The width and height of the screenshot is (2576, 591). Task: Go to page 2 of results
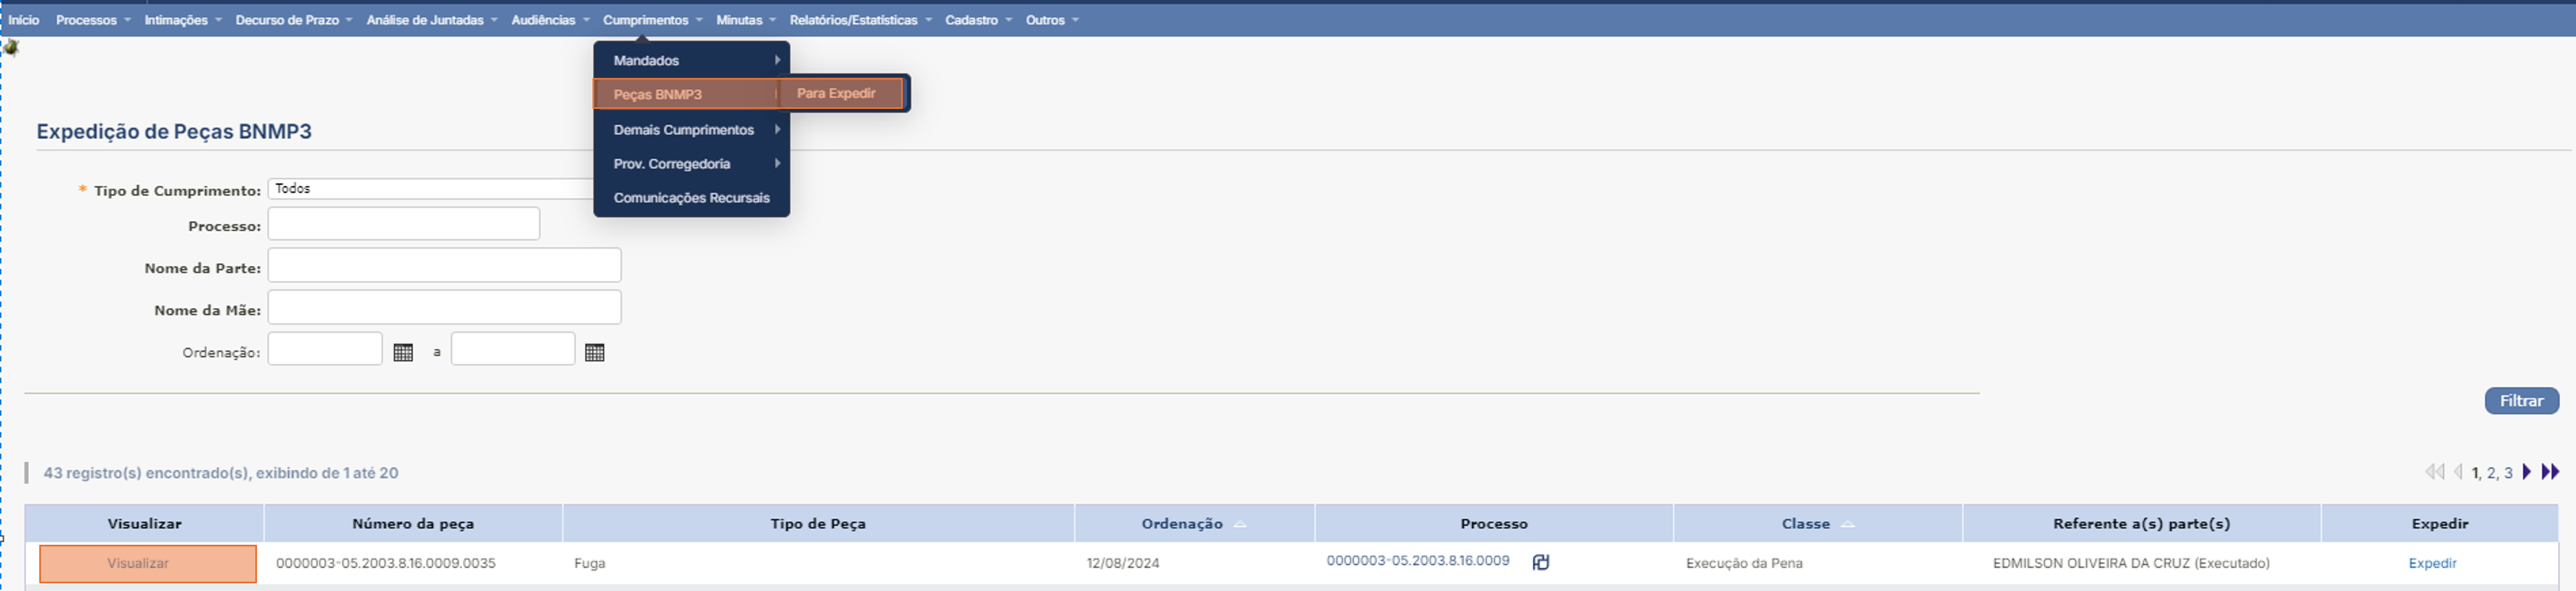[2491, 473]
